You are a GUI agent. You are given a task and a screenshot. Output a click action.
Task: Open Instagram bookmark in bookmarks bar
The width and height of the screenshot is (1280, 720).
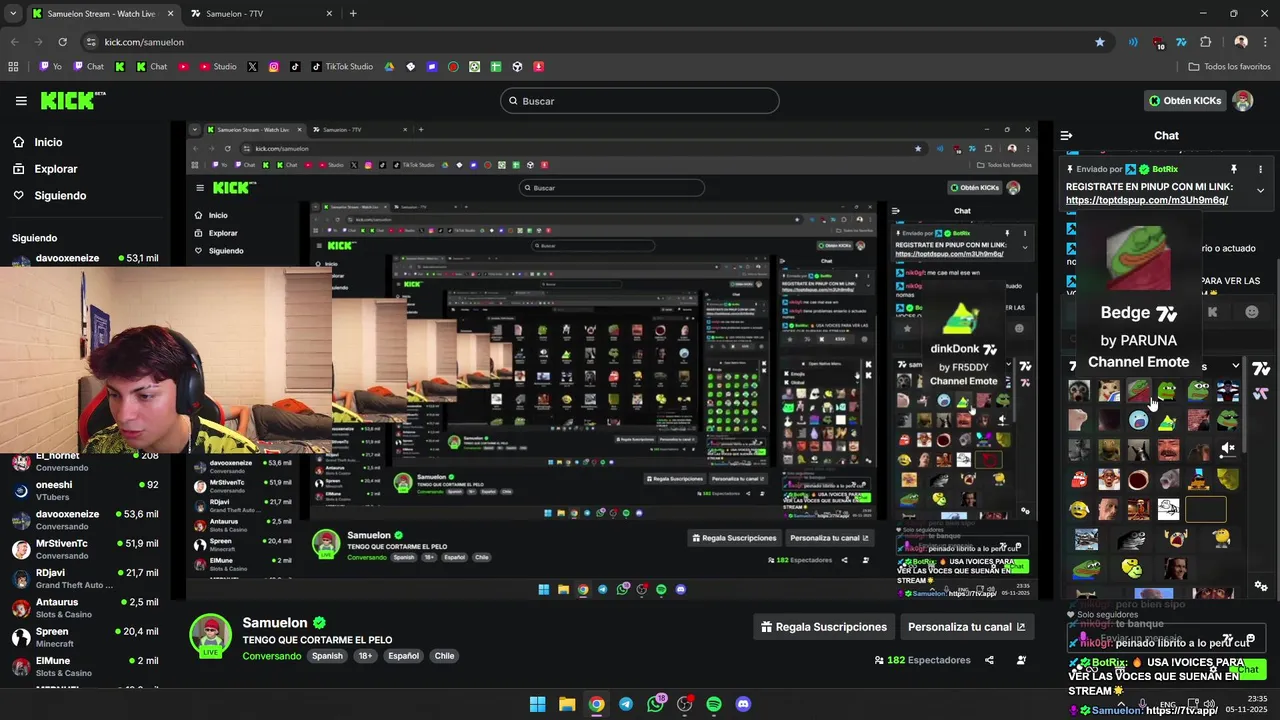(x=273, y=67)
